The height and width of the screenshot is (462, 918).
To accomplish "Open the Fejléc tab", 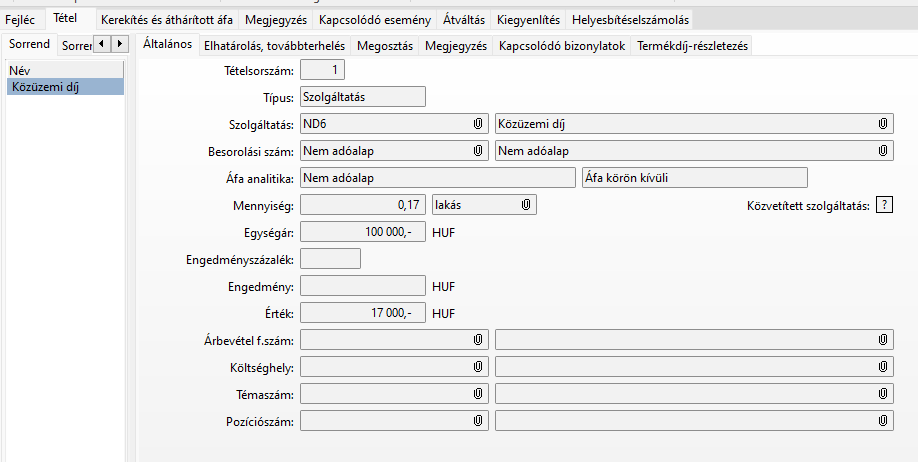I will (x=20, y=20).
